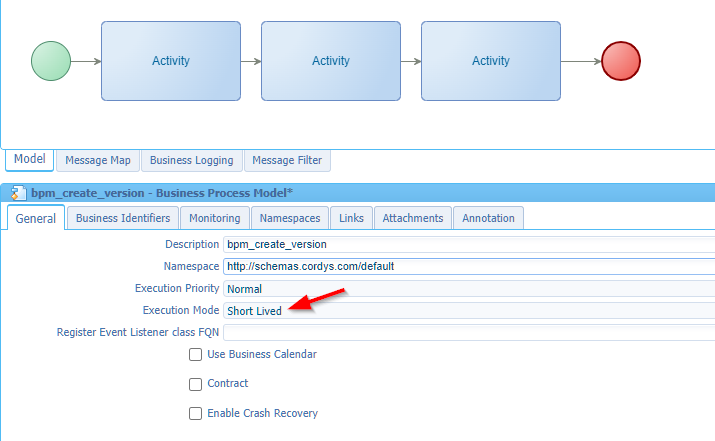The height and width of the screenshot is (441, 715).
Task: Open the Business Identifiers tab
Action: coord(124,218)
